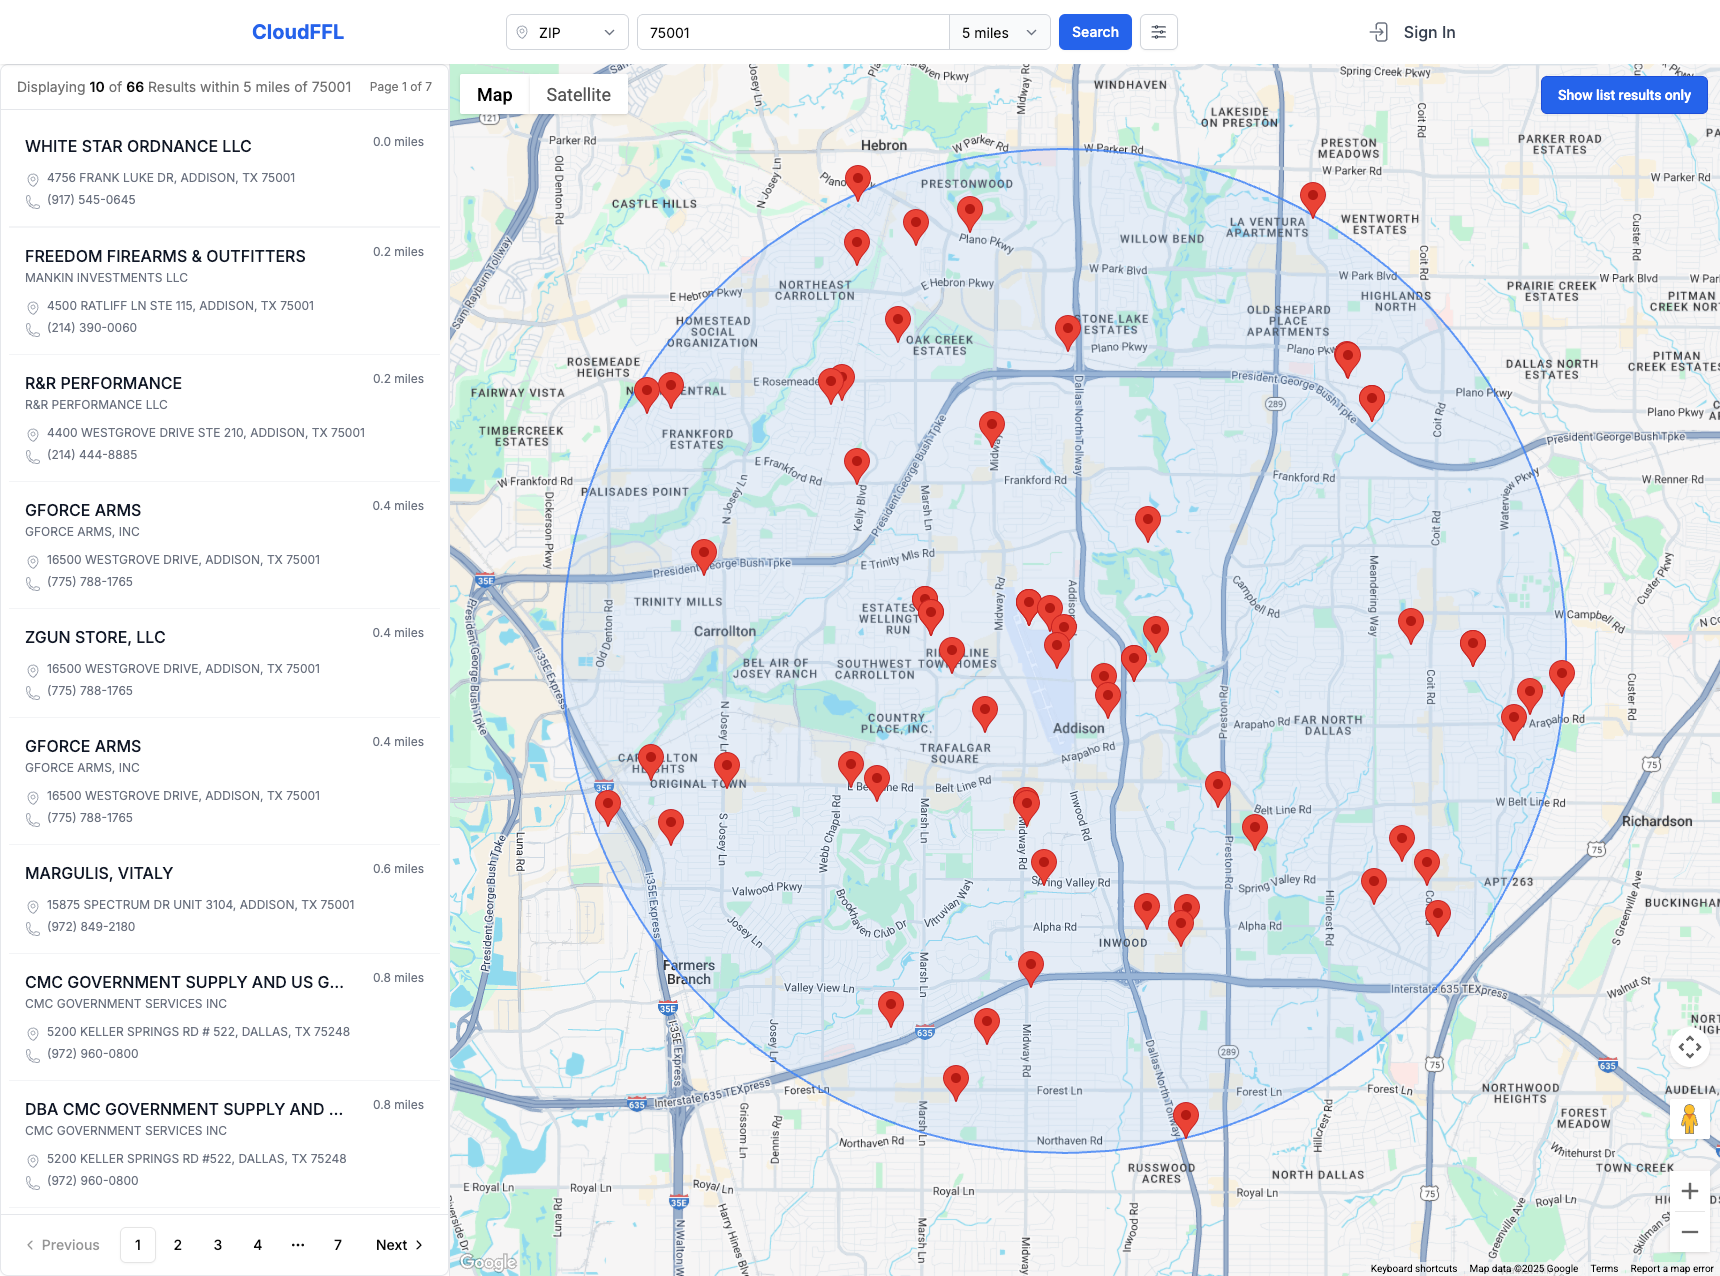The image size is (1720, 1276).
Task: Select map marker on President George Bush Tpke west
Action: click(704, 556)
